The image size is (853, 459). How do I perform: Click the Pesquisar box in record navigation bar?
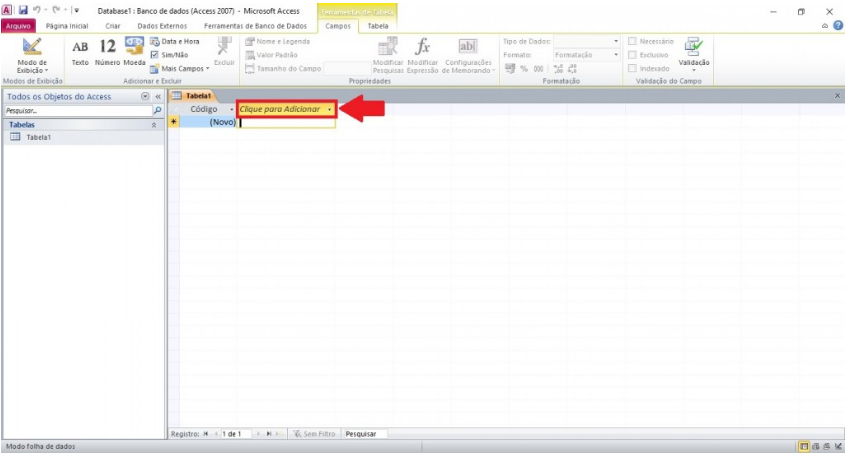(x=364, y=434)
